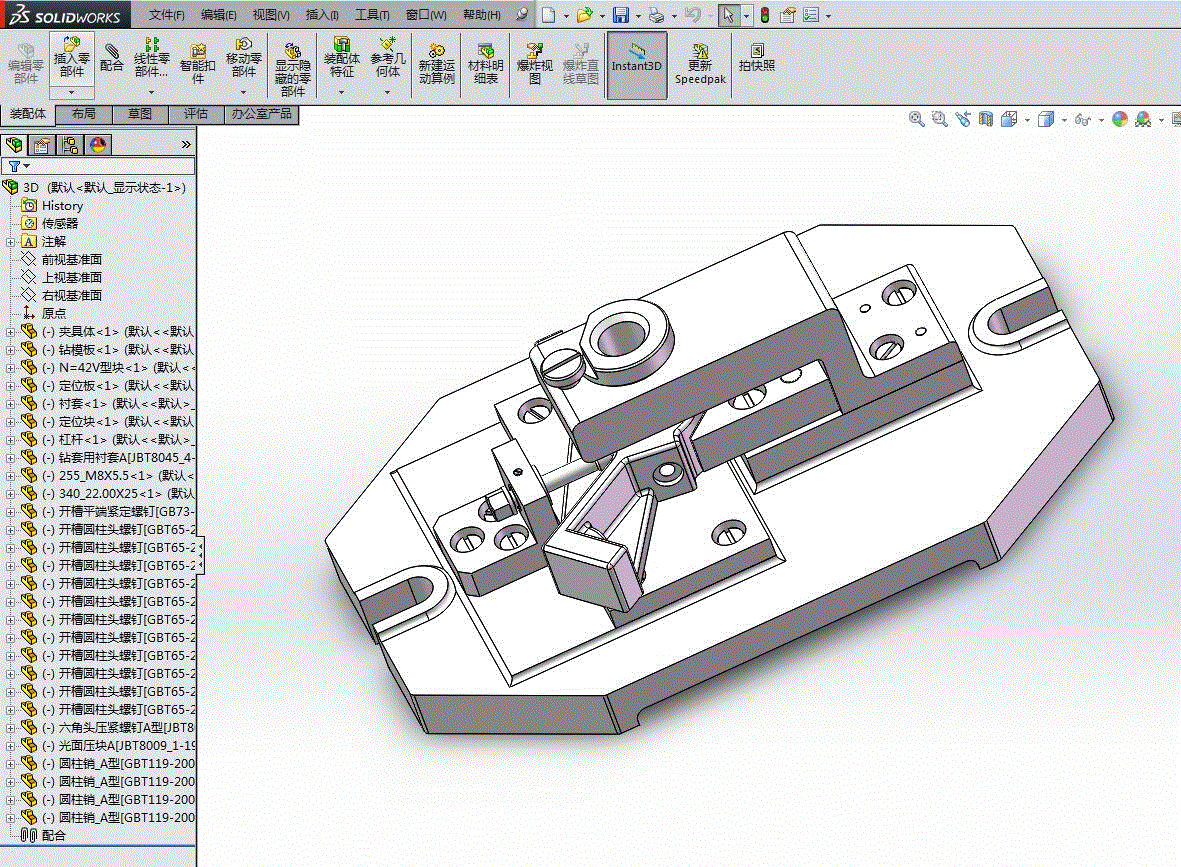This screenshot has width=1181, height=867.
Task: Open the DisplayManager color sphere tab
Action: (98, 145)
